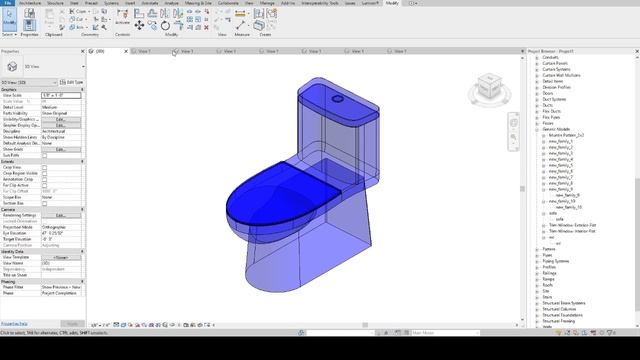Screen dimensions: 640x360
Task: Select the Offset tool icon
Action: click(x=152, y=13)
